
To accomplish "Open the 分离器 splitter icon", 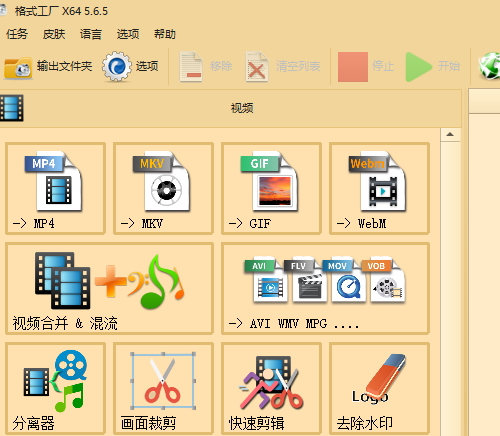I will [x=55, y=381].
